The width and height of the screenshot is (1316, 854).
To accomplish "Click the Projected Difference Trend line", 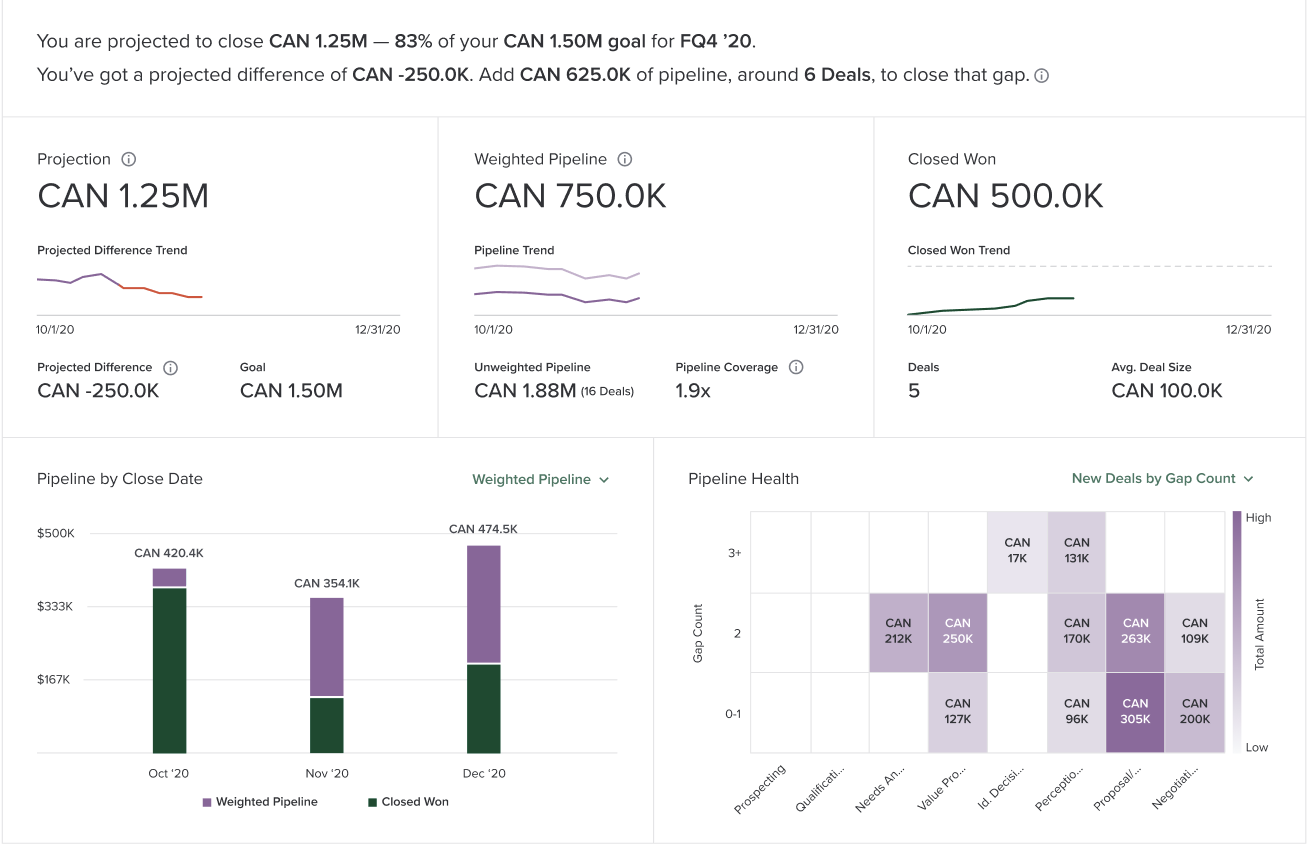I will coord(120,285).
